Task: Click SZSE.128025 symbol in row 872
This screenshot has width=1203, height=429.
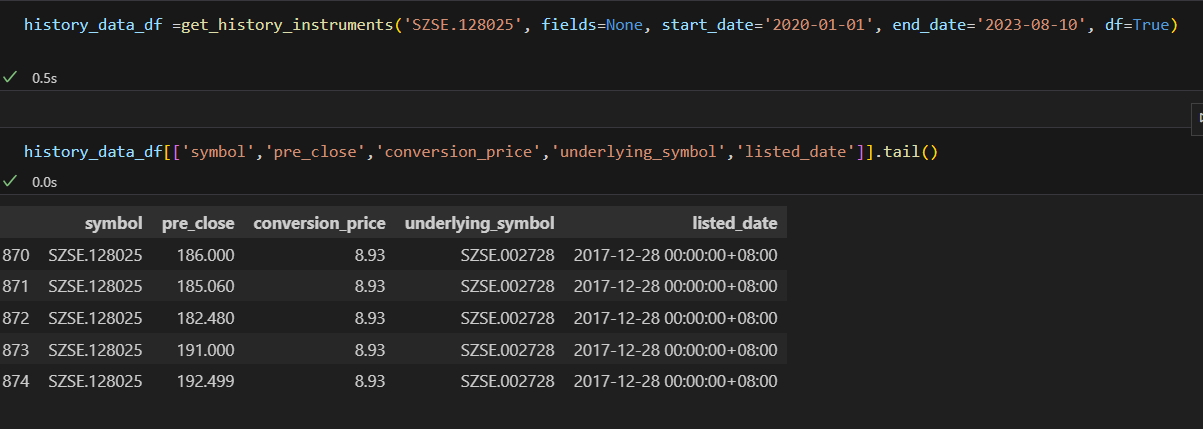Action: coord(95,318)
